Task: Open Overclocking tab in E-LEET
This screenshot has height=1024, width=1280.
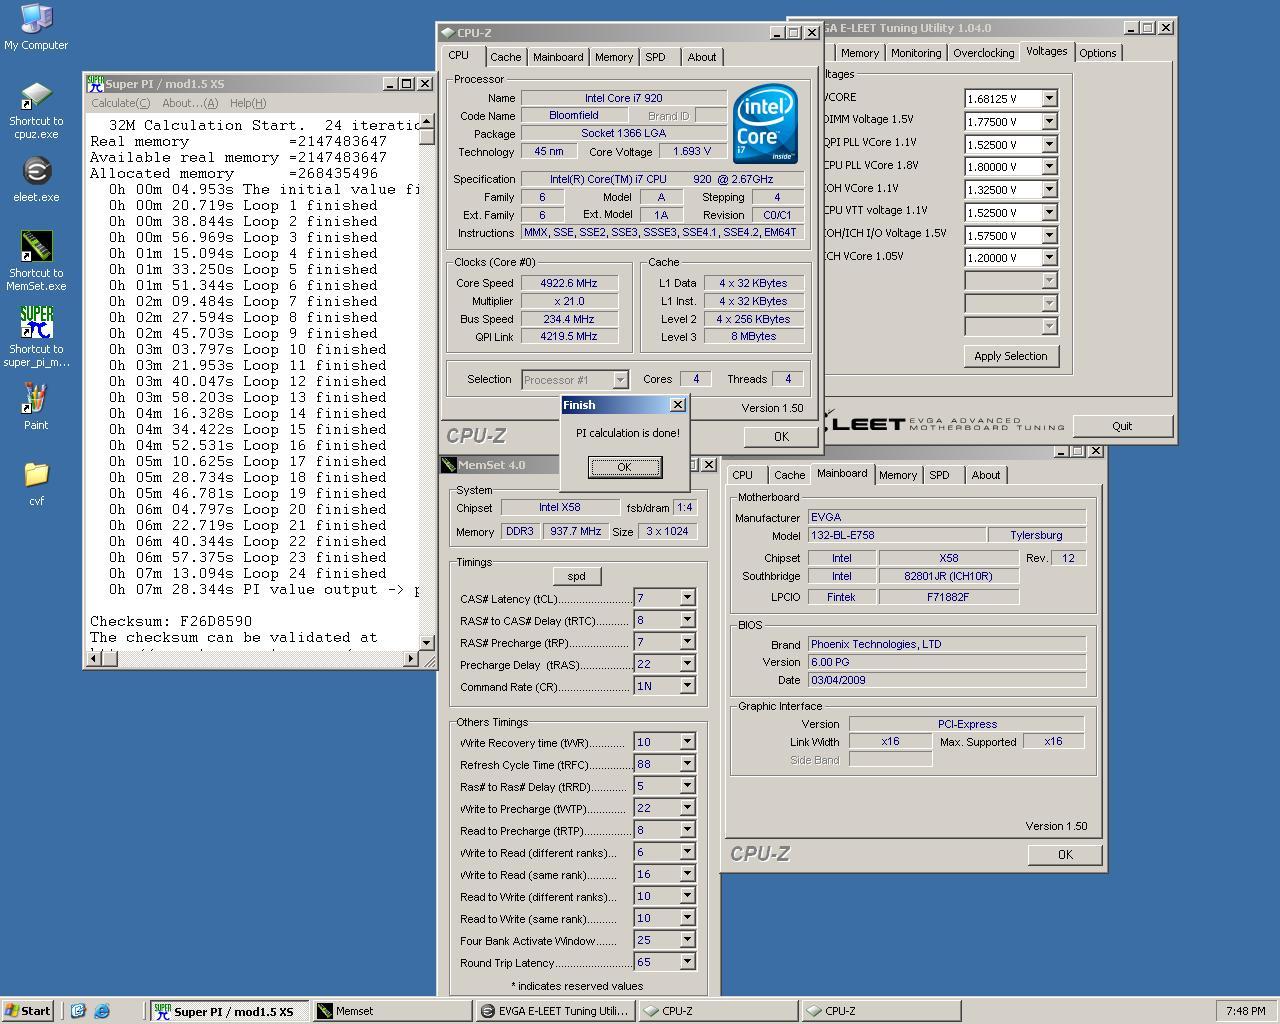Action: point(983,53)
